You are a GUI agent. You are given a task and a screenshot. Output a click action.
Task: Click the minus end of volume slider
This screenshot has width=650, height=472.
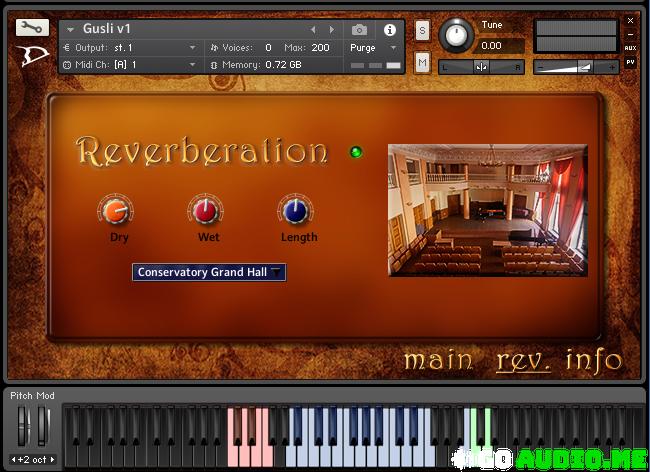click(x=541, y=67)
